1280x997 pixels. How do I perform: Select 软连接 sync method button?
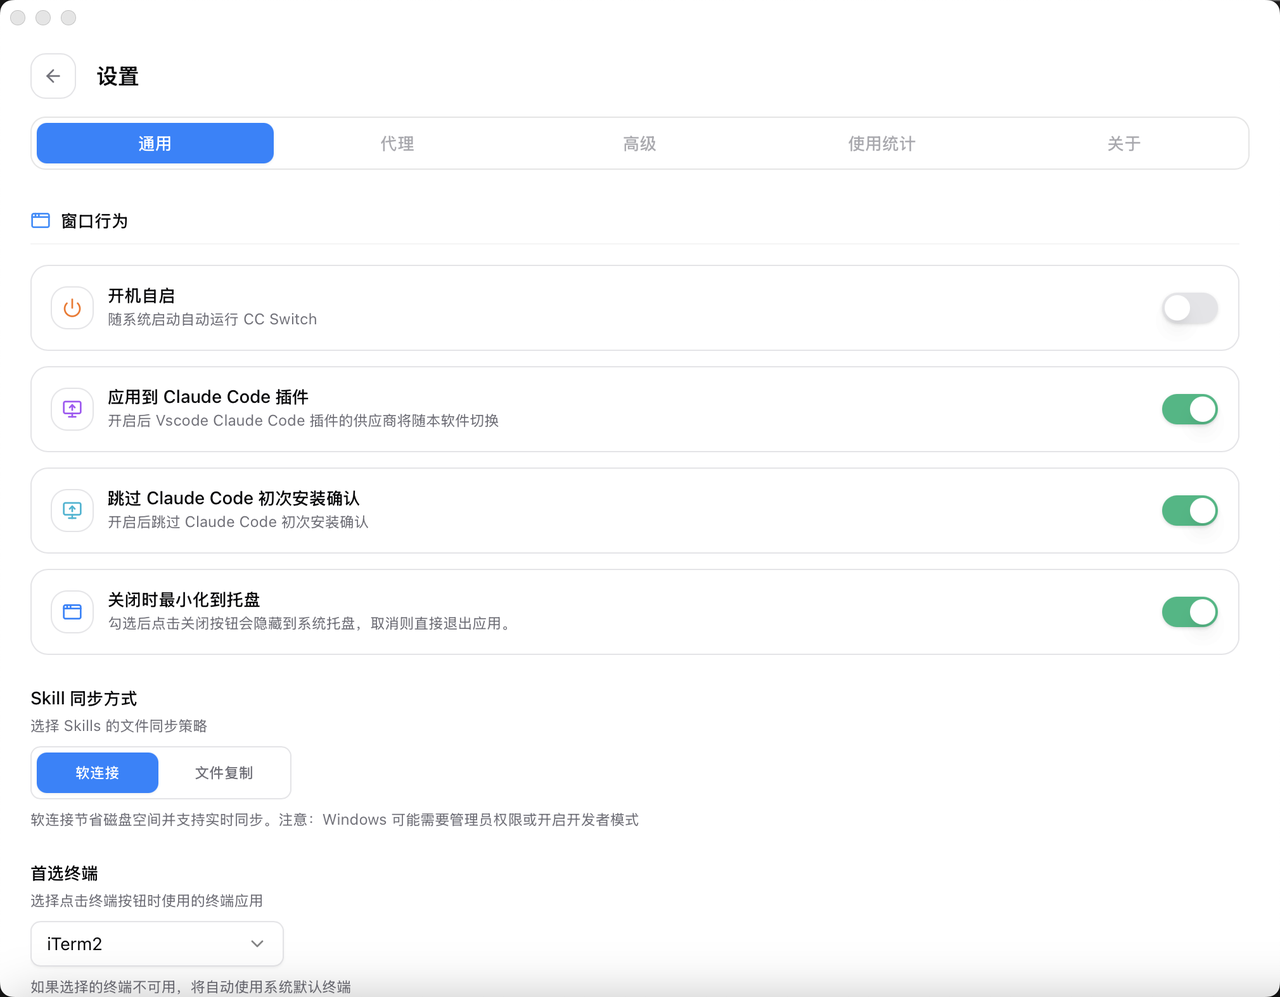click(x=98, y=773)
